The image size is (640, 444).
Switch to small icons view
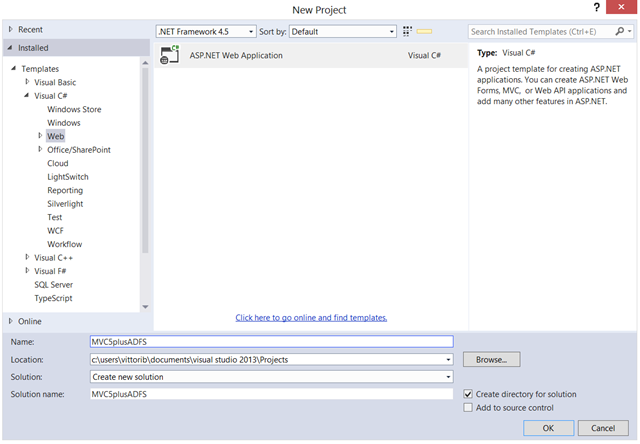click(407, 31)
